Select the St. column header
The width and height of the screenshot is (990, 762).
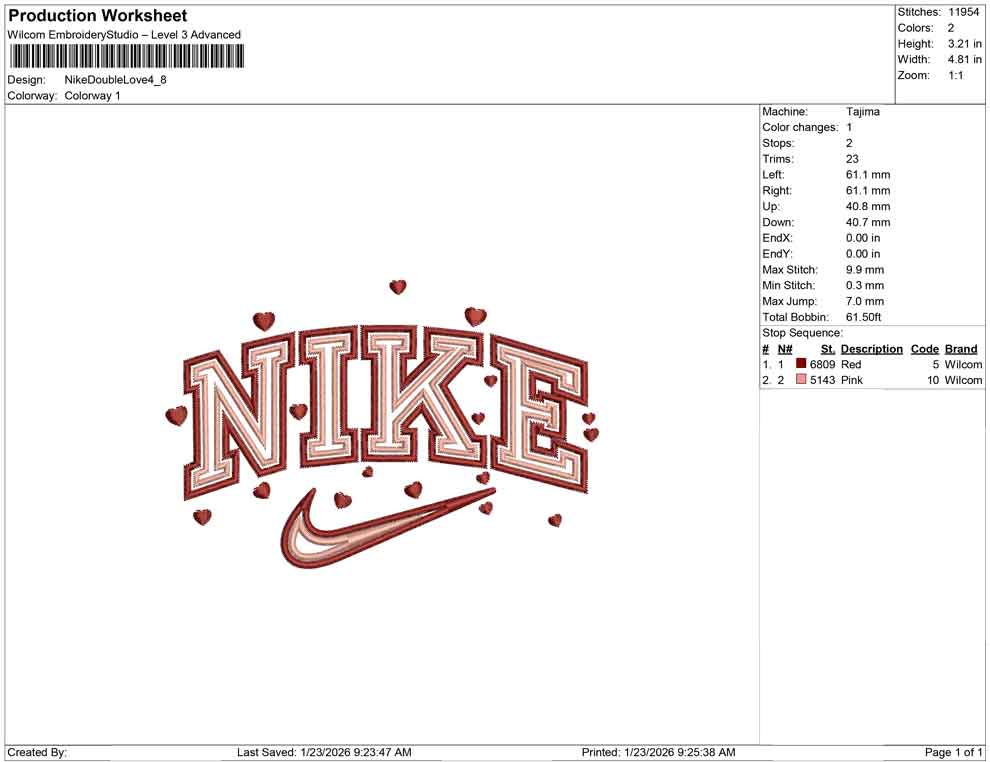click(826, 348)
